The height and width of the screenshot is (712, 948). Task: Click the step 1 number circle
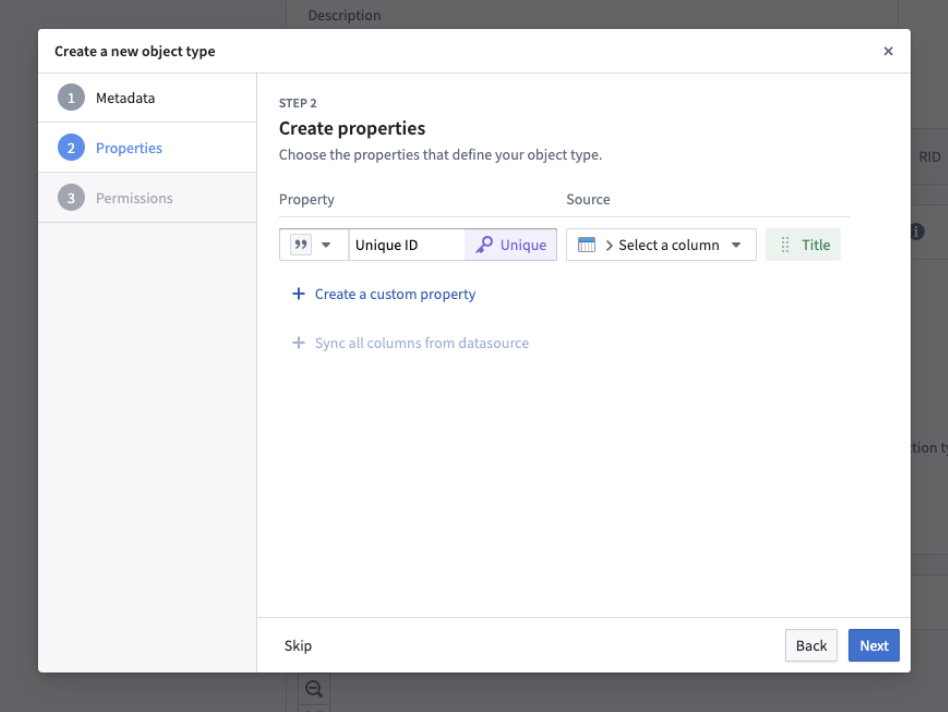(71, 98)
